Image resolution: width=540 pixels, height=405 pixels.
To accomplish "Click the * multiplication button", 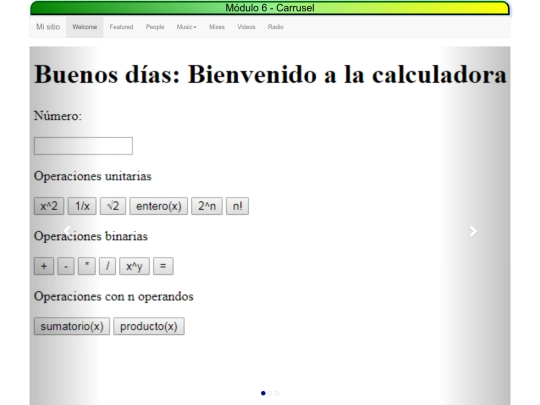I will [87, 266].
